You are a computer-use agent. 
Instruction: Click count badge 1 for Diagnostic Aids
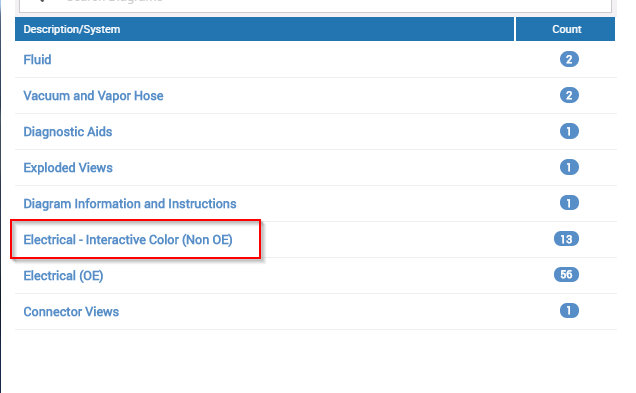tap(569, 131)
